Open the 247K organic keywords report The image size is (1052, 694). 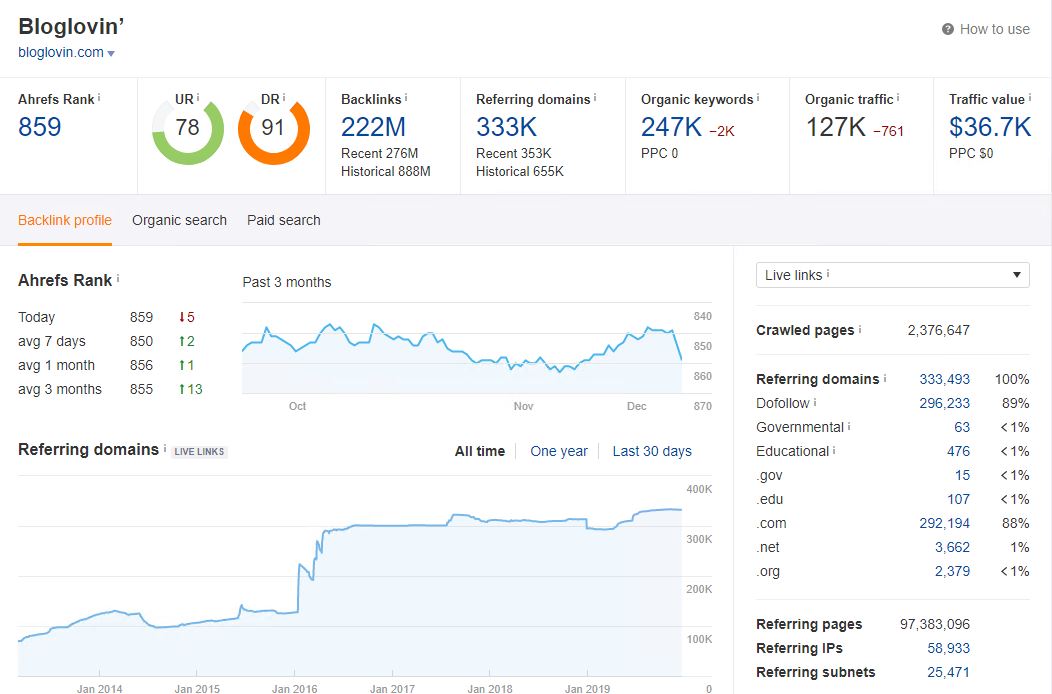[671, 127]
